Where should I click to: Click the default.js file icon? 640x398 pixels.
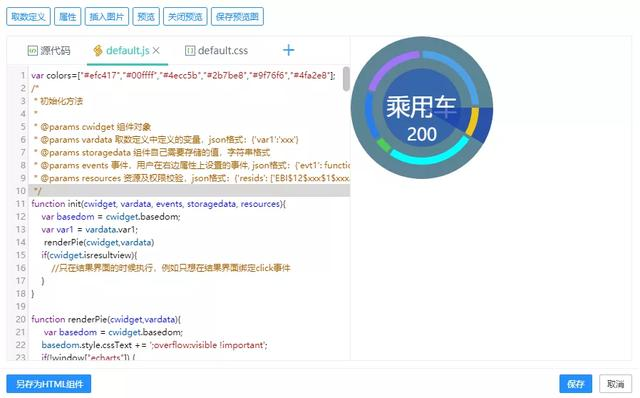tap(98, 51)
